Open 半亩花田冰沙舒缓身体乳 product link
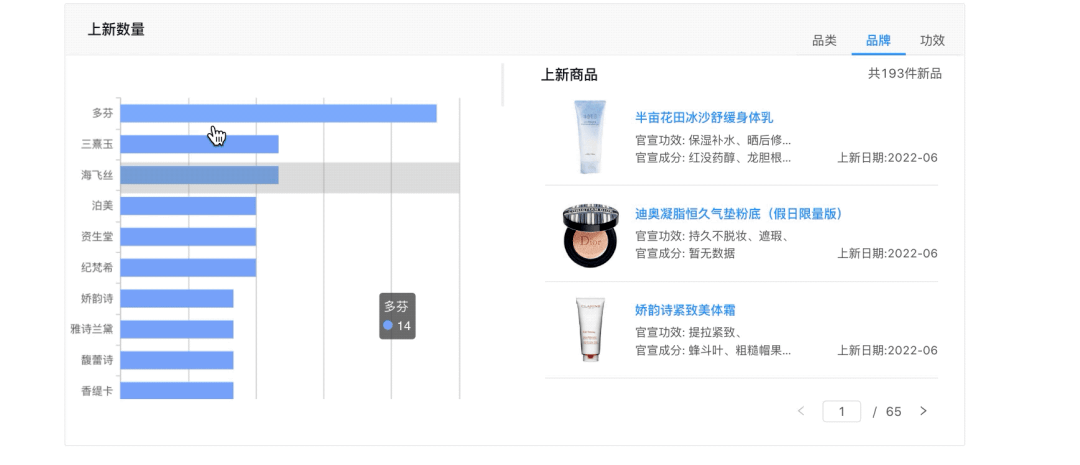 tap(704, 118)
